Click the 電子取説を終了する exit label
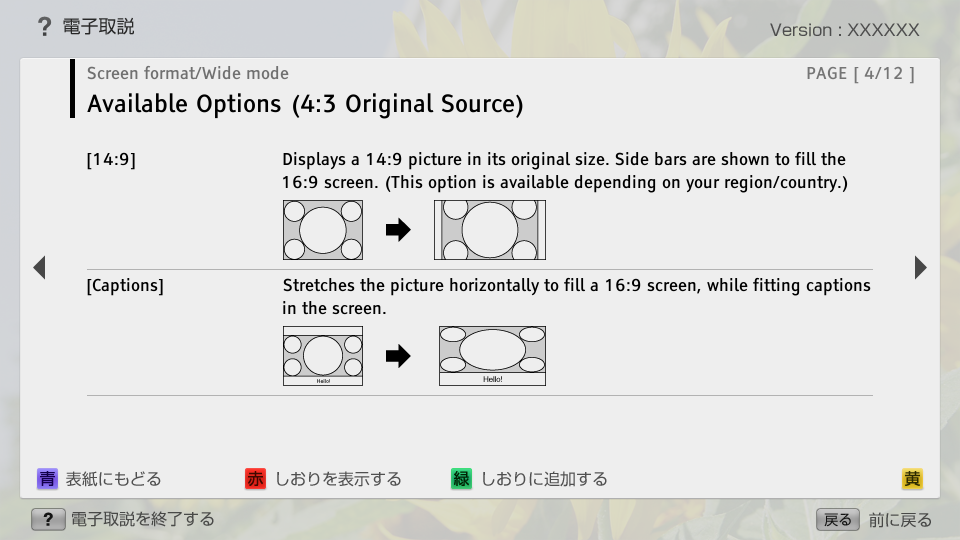Image resolution: width=960 pixels, height=540 pixels. (x=142, y=519)
